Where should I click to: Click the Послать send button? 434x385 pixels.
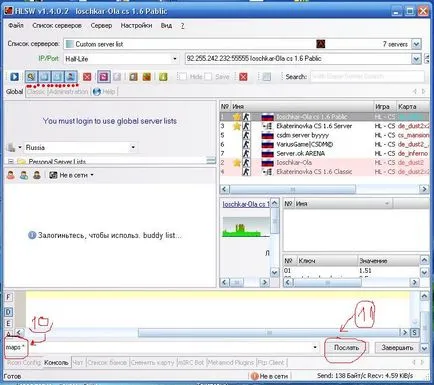point(346,348)
